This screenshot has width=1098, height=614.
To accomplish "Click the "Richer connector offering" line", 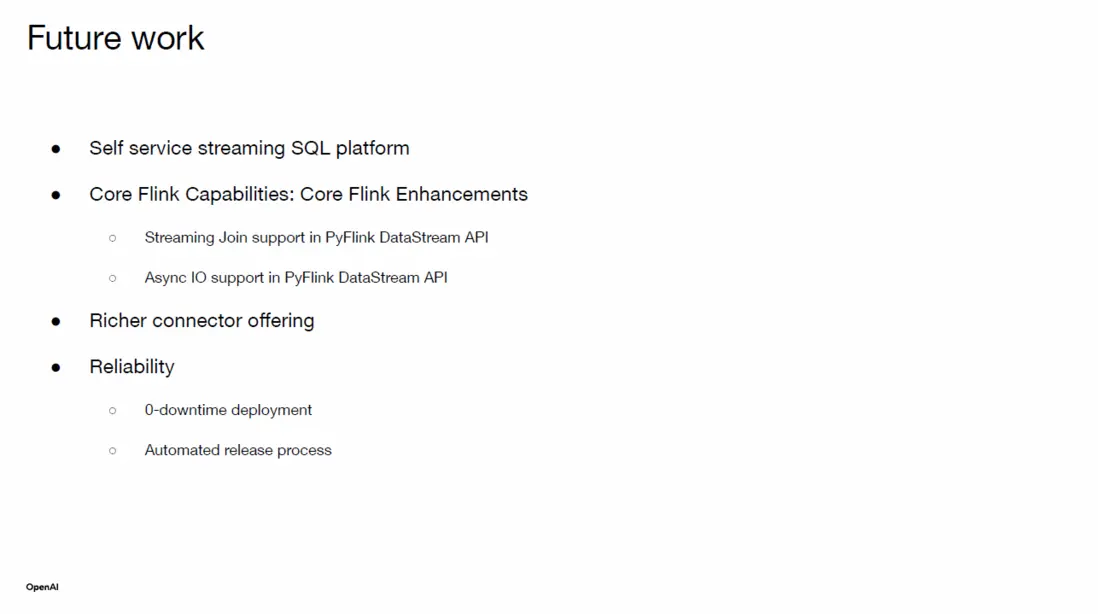I will coord(201,321).
